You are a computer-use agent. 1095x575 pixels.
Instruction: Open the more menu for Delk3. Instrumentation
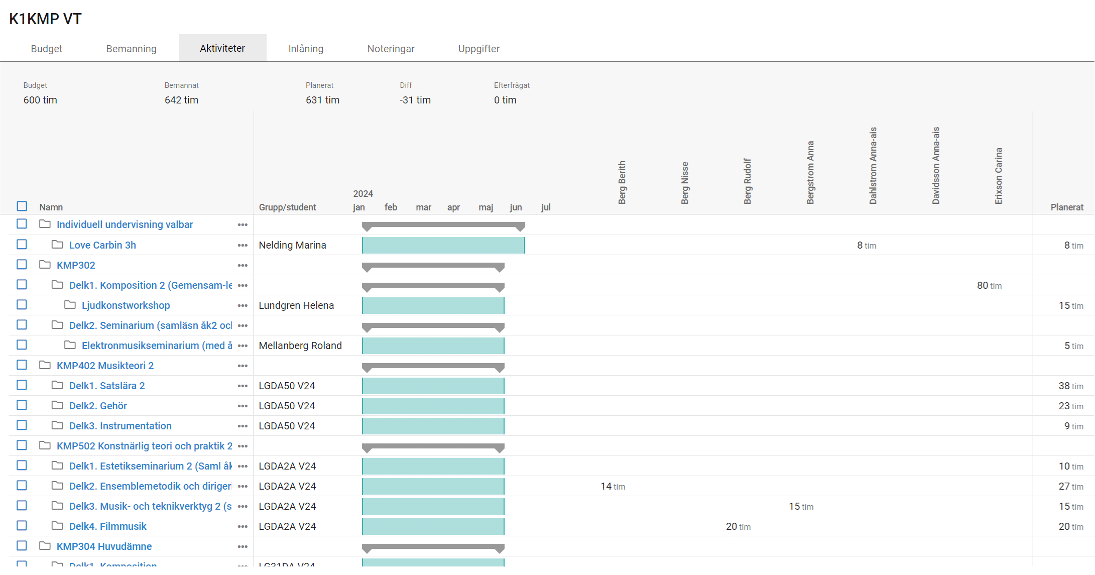click(242, 426)
